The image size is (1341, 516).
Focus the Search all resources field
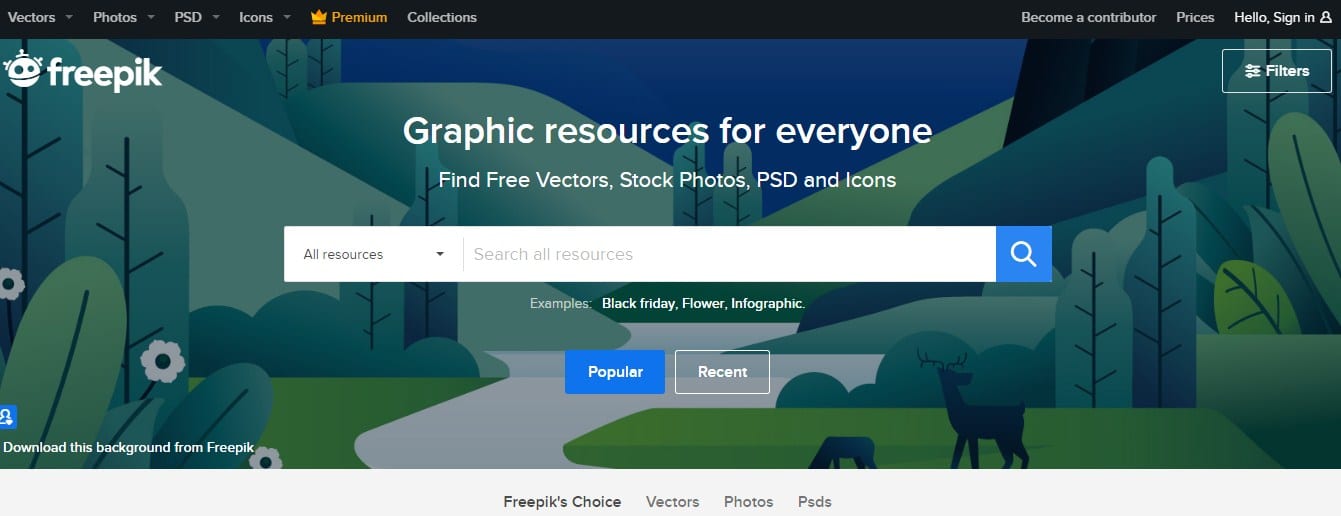pyautogui.click(x=729, y=254)
